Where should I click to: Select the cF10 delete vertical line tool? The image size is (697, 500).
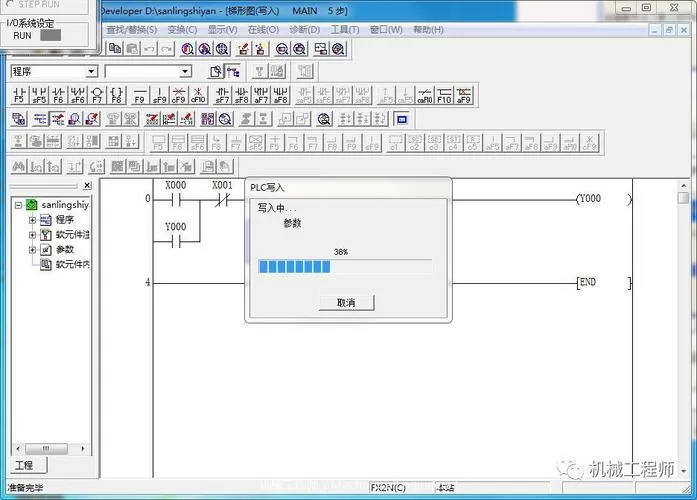point(198,95)
